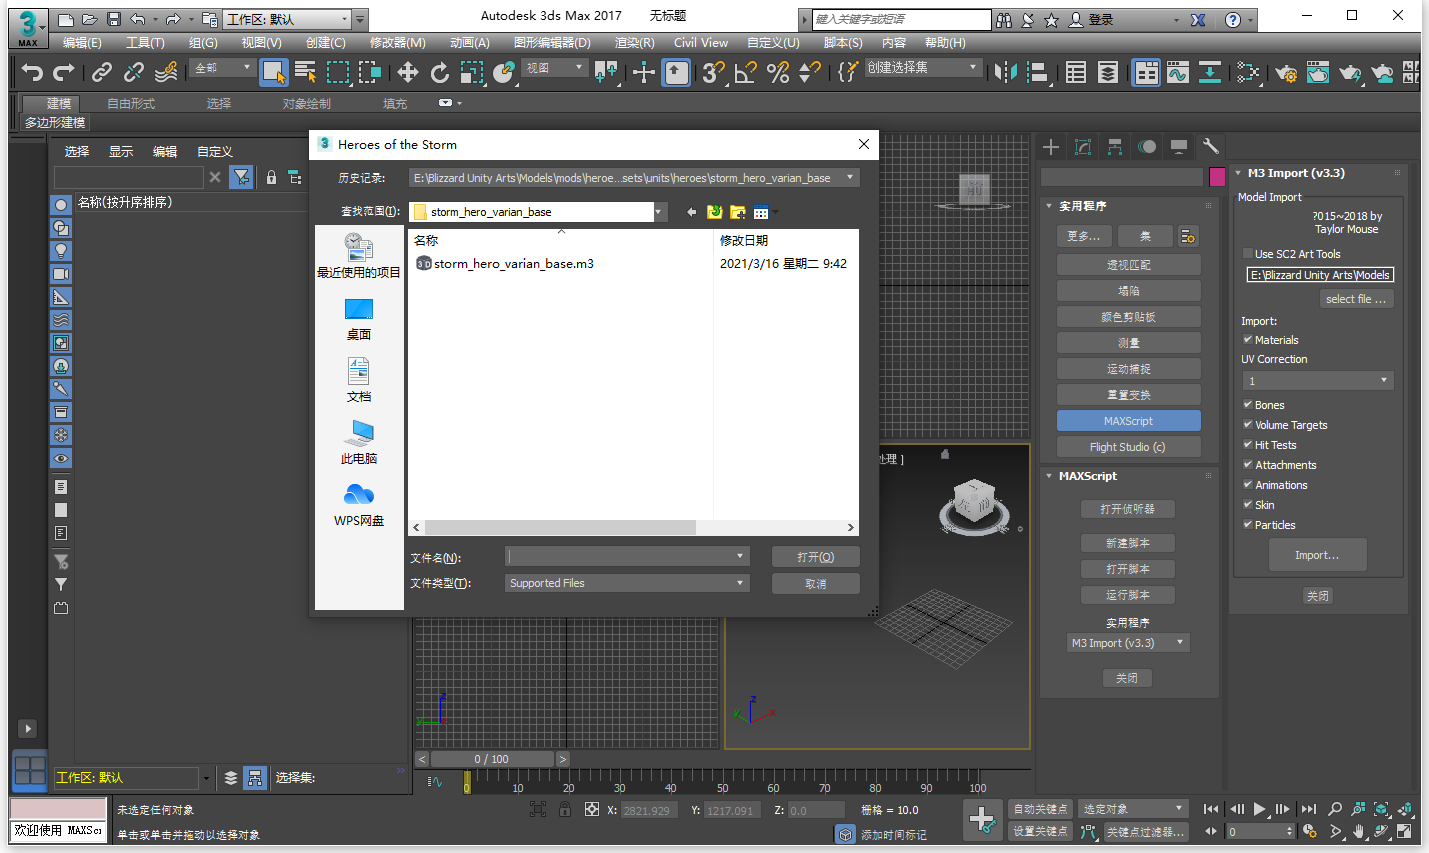The width and height of the screenshot is (1429, 853).
Task: Toggle the Skin checkbox
Action: pyautogui.click(x=1247, y=505)
